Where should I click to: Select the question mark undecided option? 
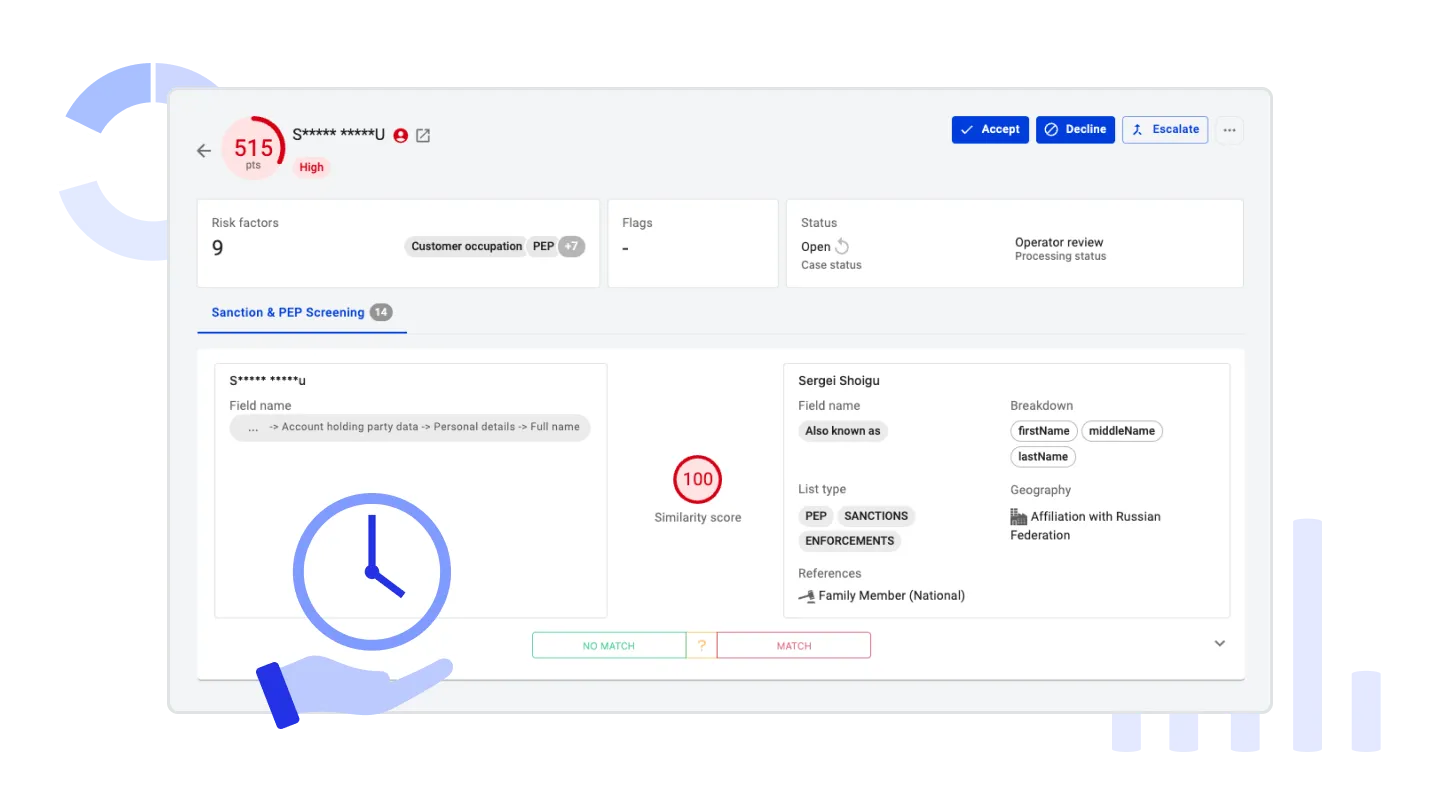click(x=702, y=646)
